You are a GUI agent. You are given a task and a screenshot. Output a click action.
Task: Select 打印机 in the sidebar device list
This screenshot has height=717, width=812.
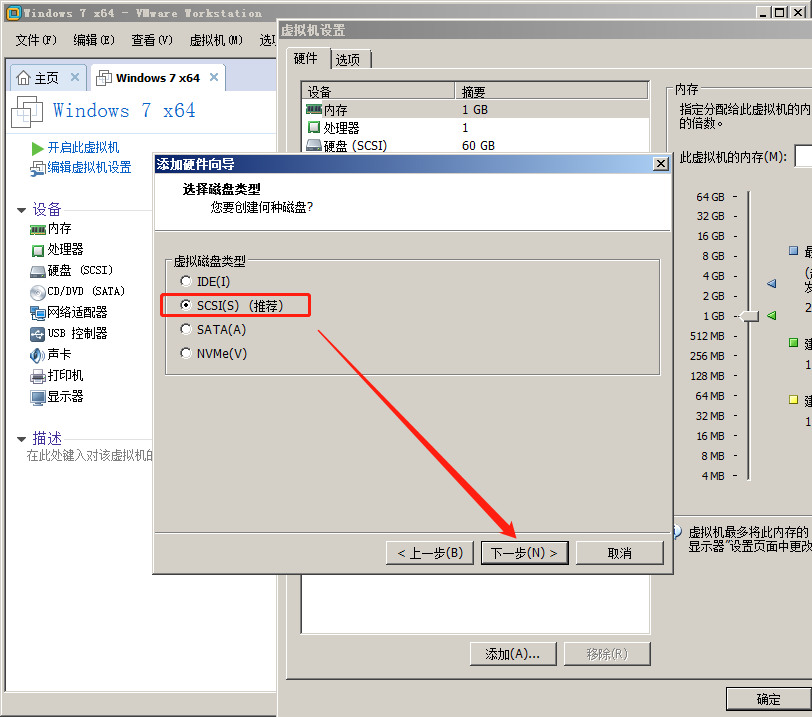65,375
